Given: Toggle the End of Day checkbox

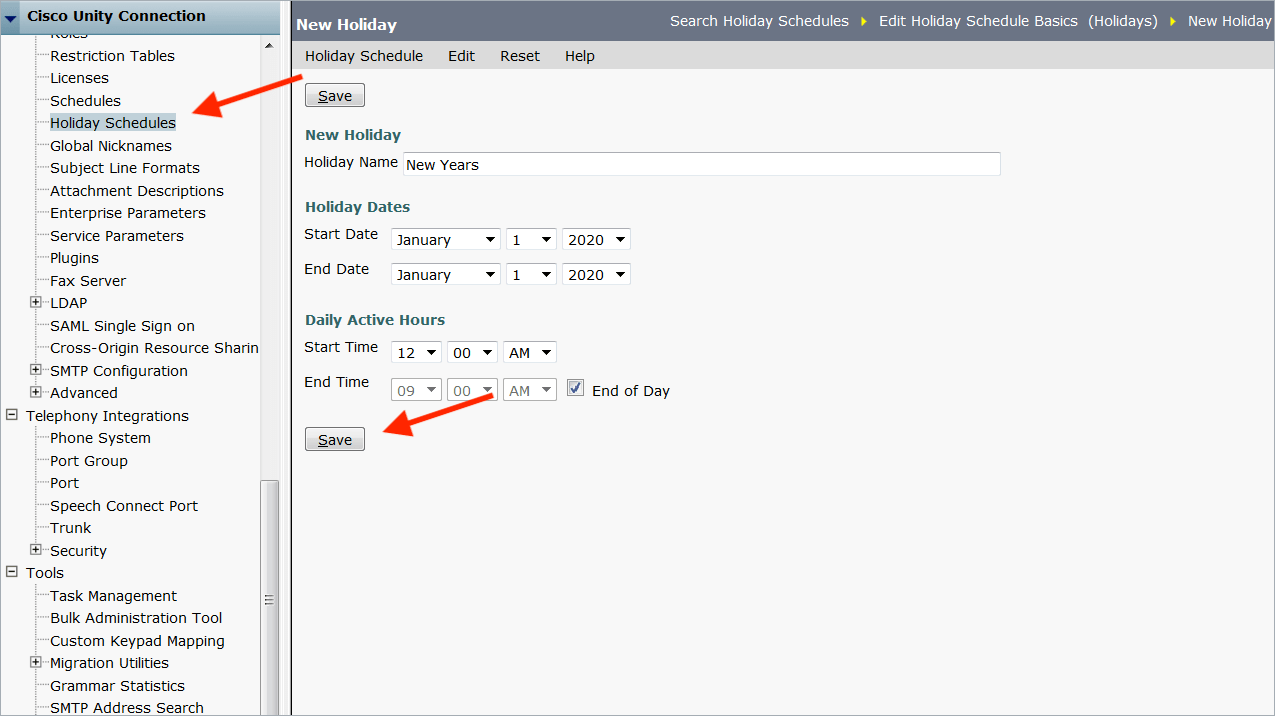Looking at the screenshot, I should click(x=575, y=389).
